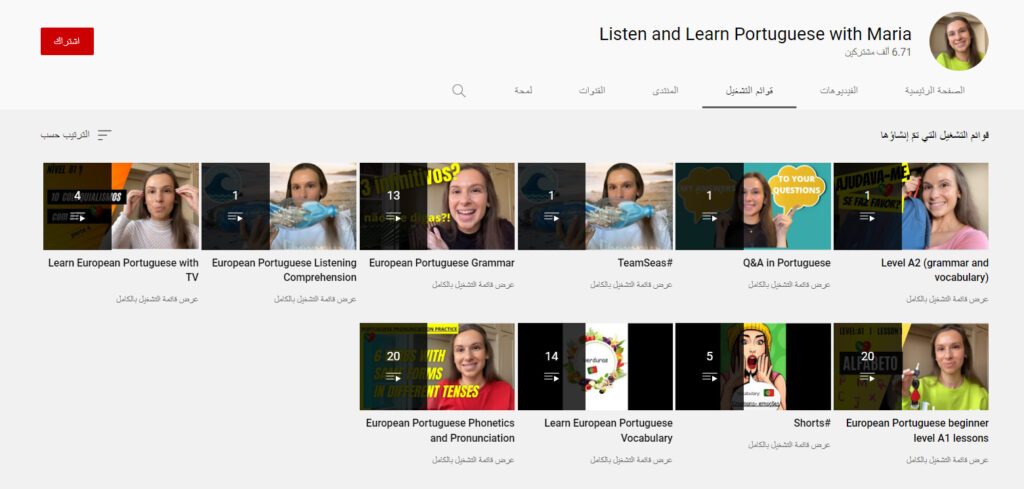The image size is (1024, 489).
Task: Open European Portuguese Phonetics and Pronunciation thumbnail
Action: point(437,366)
